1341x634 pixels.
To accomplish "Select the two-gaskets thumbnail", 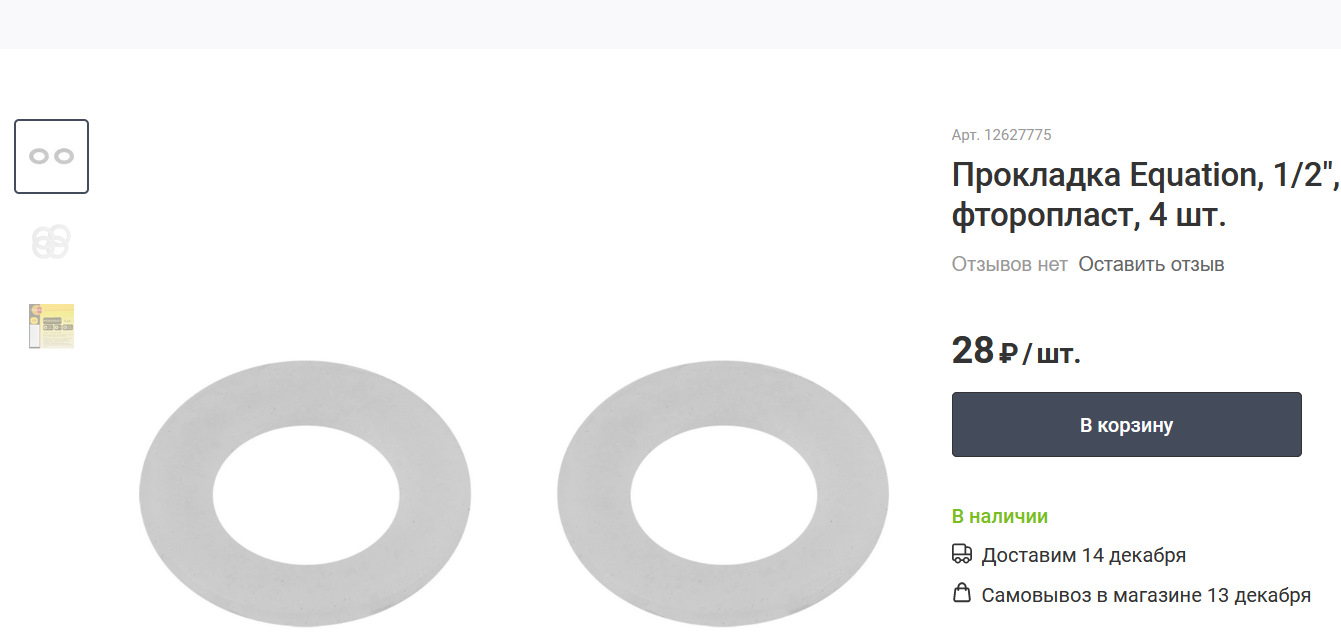I will [51, 156].
